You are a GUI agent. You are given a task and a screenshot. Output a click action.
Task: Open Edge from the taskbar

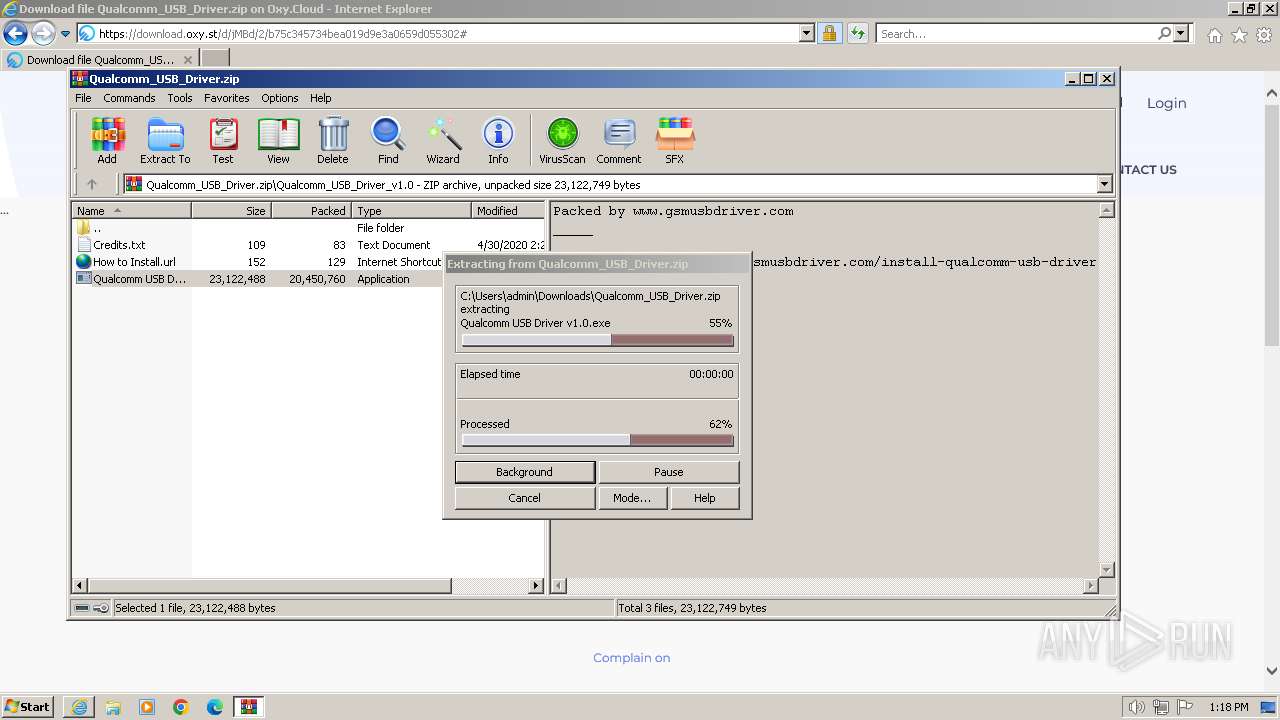click(x=215, y=707)
